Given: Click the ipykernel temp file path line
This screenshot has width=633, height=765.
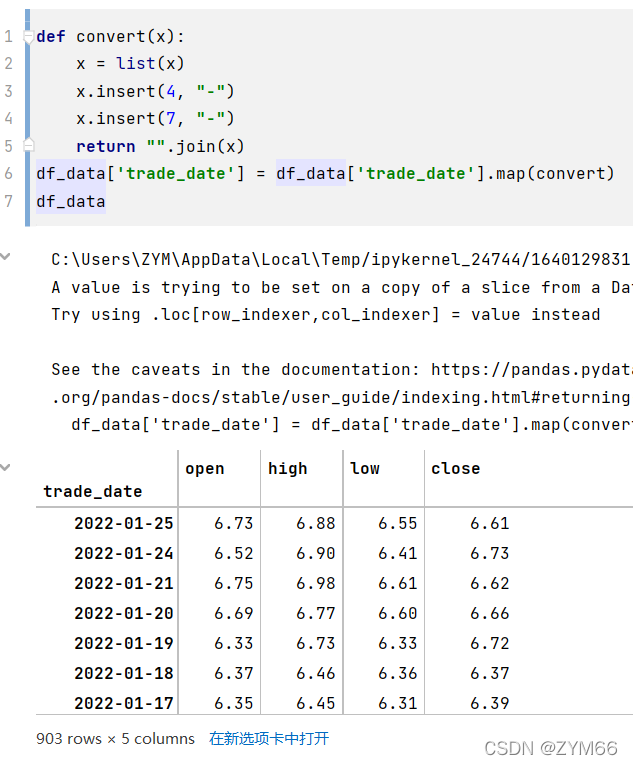Looking at the screenshot, I should (x=341, y=259).
